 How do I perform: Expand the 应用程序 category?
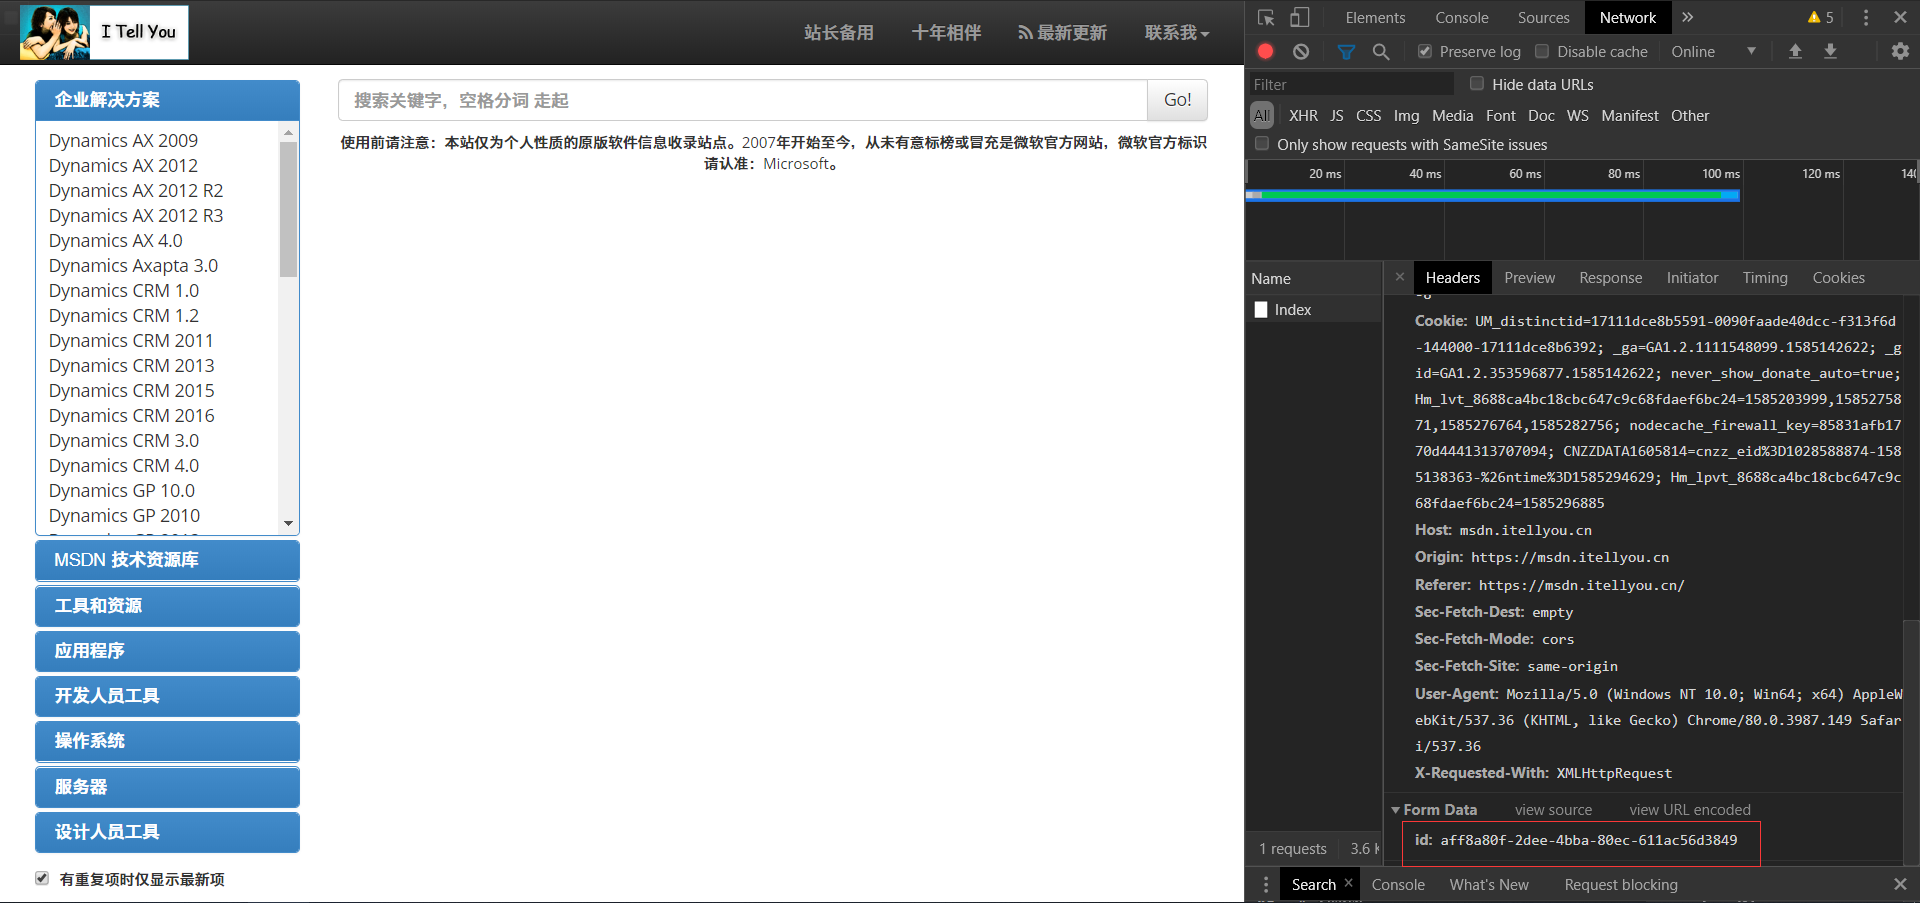click(x=167, y=651)
